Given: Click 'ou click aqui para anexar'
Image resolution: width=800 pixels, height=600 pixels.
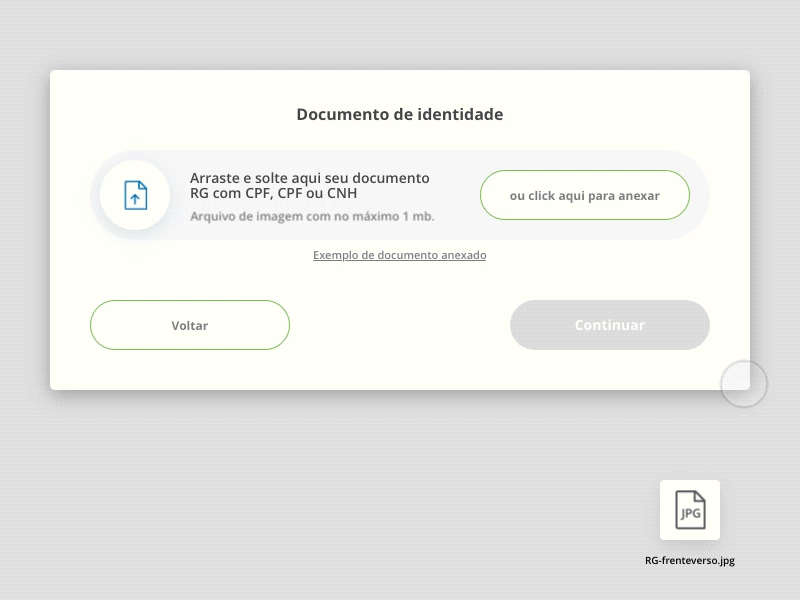Looking at the screenshot, I should pos(584,195).
